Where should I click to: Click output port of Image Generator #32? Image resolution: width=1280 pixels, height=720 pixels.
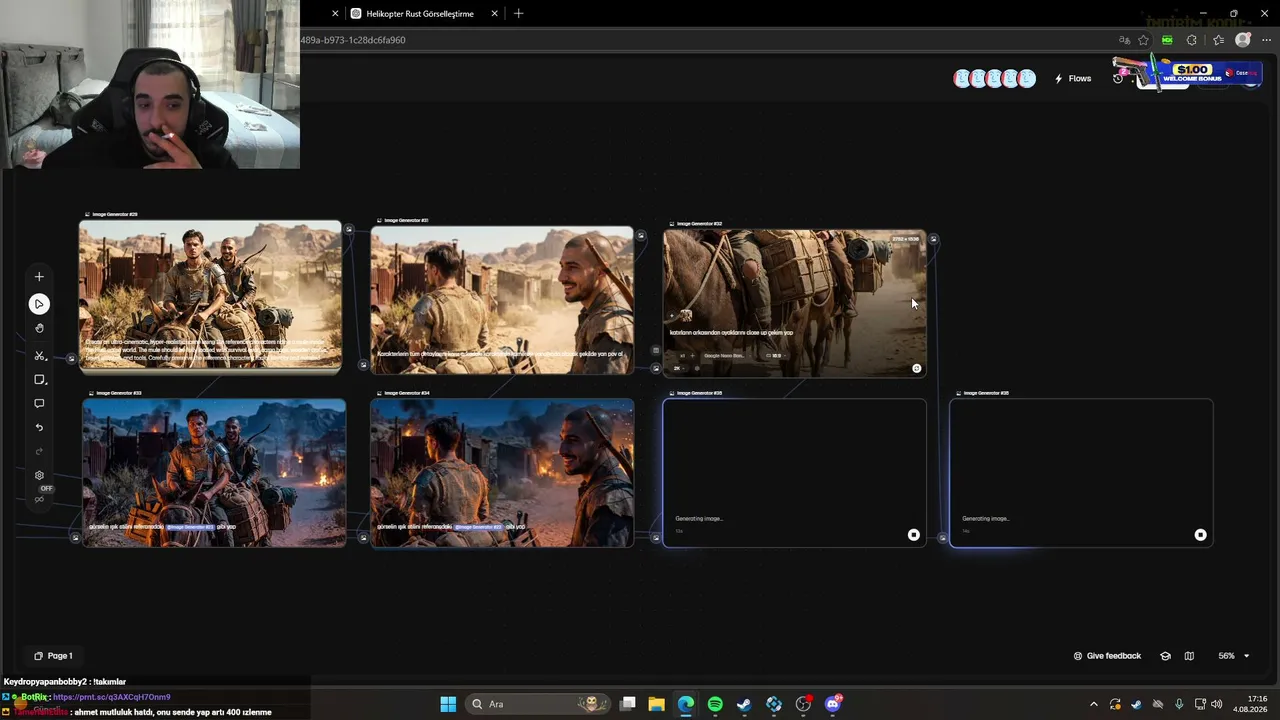(x=933, y=239)
